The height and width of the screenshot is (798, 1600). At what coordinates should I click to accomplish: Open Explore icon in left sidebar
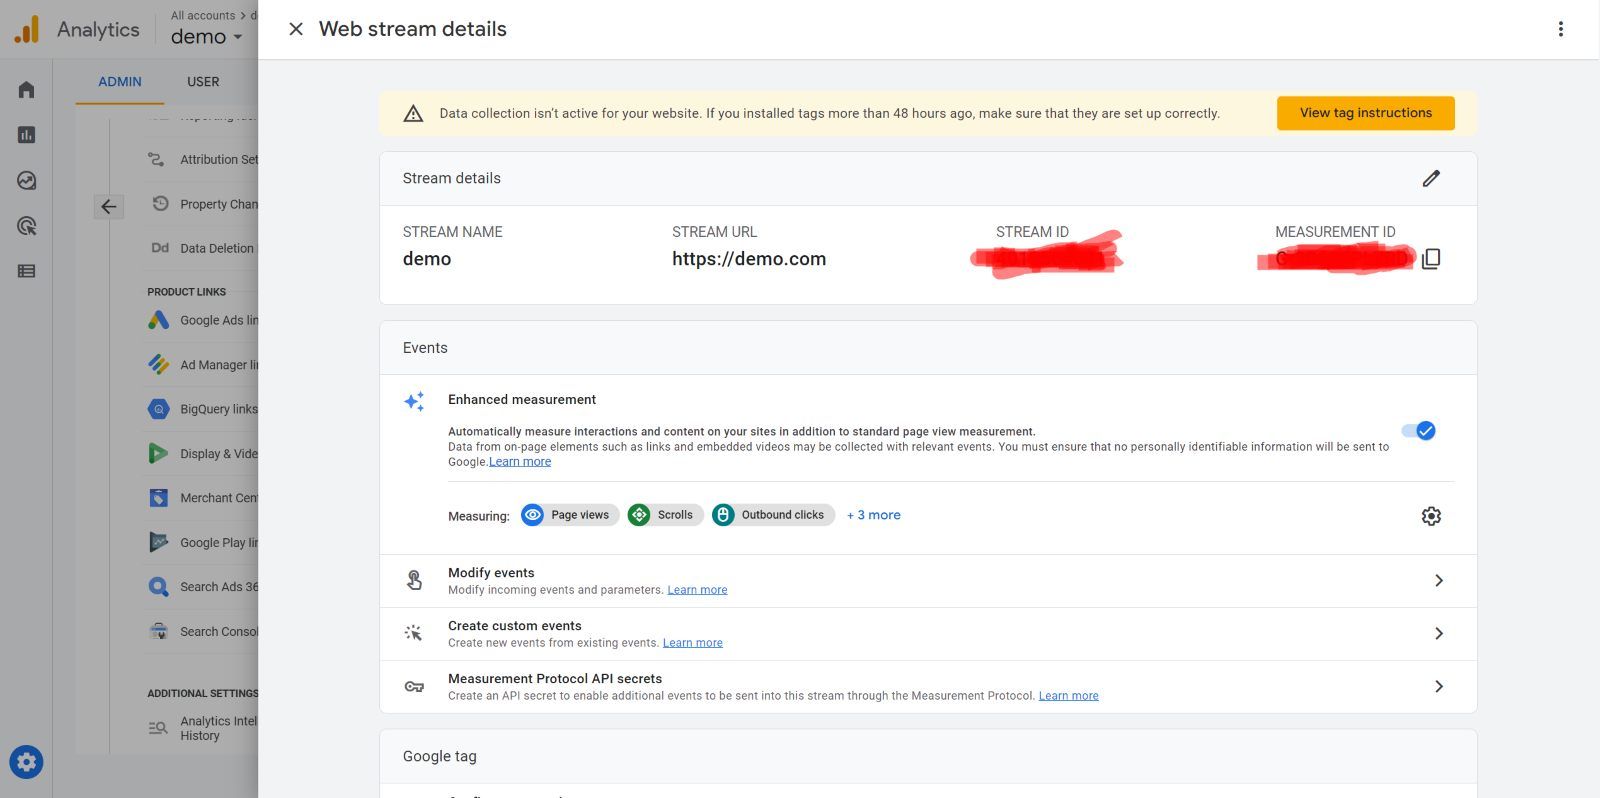tap(27, 181)
